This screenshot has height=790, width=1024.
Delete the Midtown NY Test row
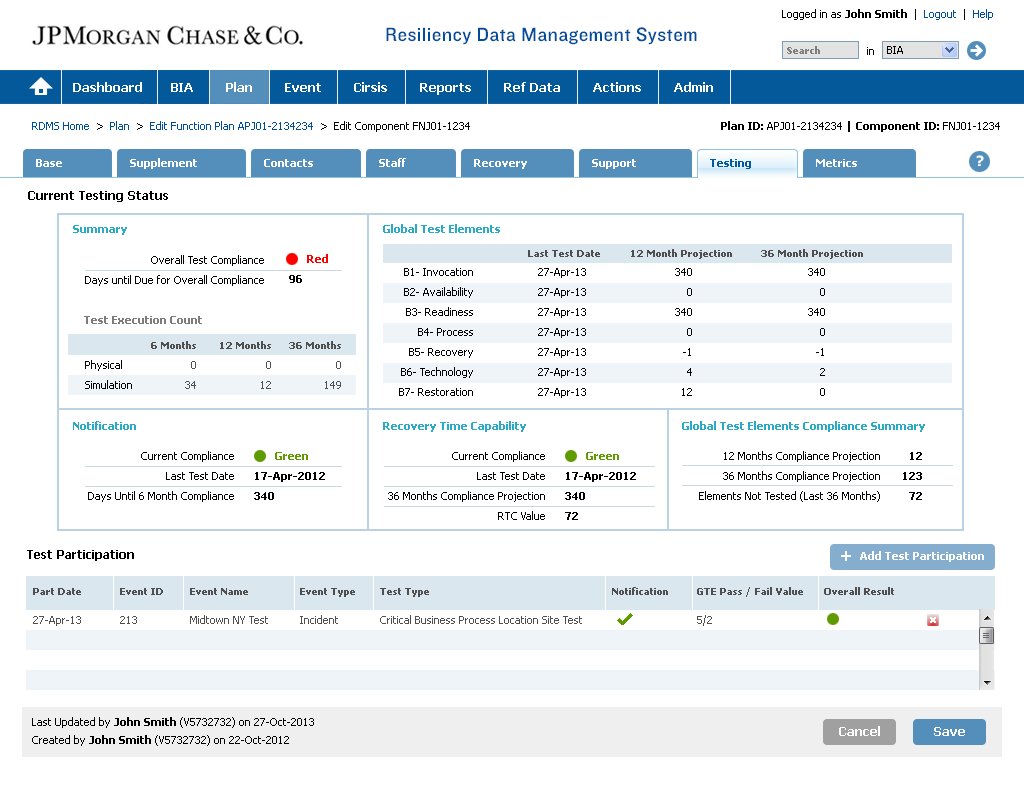pyautogui.click(x=932, y=620)
